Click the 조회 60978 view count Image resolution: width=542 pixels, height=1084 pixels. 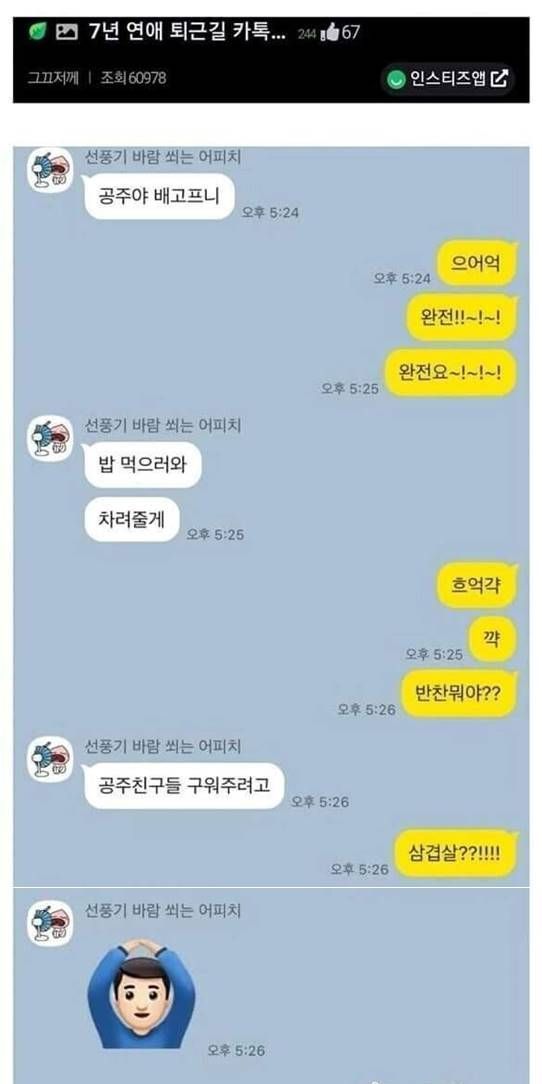tap(133, 77)
